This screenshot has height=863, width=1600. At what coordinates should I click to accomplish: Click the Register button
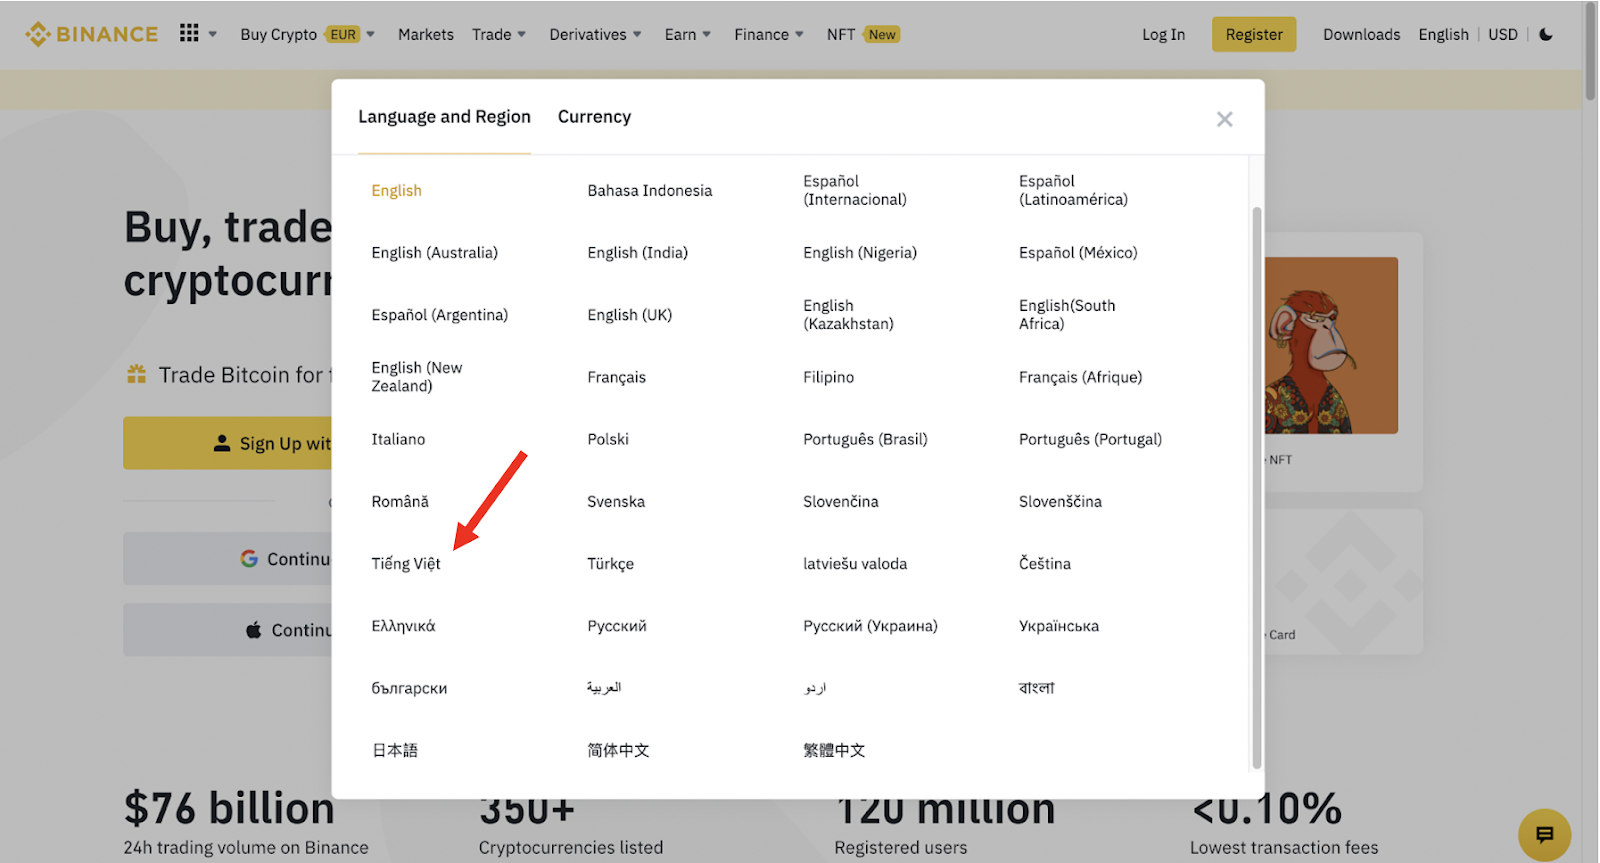[1254, 34]
